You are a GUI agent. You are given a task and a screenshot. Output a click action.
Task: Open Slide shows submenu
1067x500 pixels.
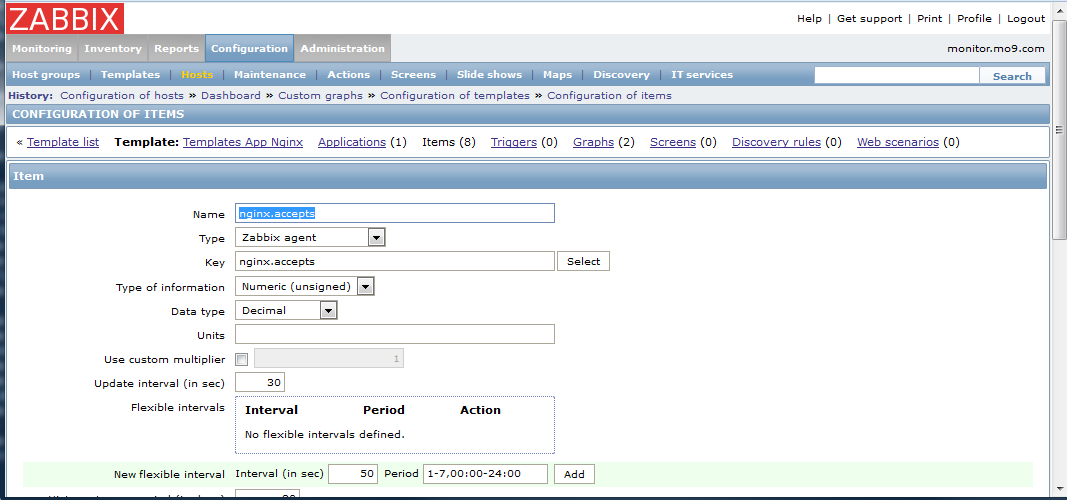[x=489, y=75]
